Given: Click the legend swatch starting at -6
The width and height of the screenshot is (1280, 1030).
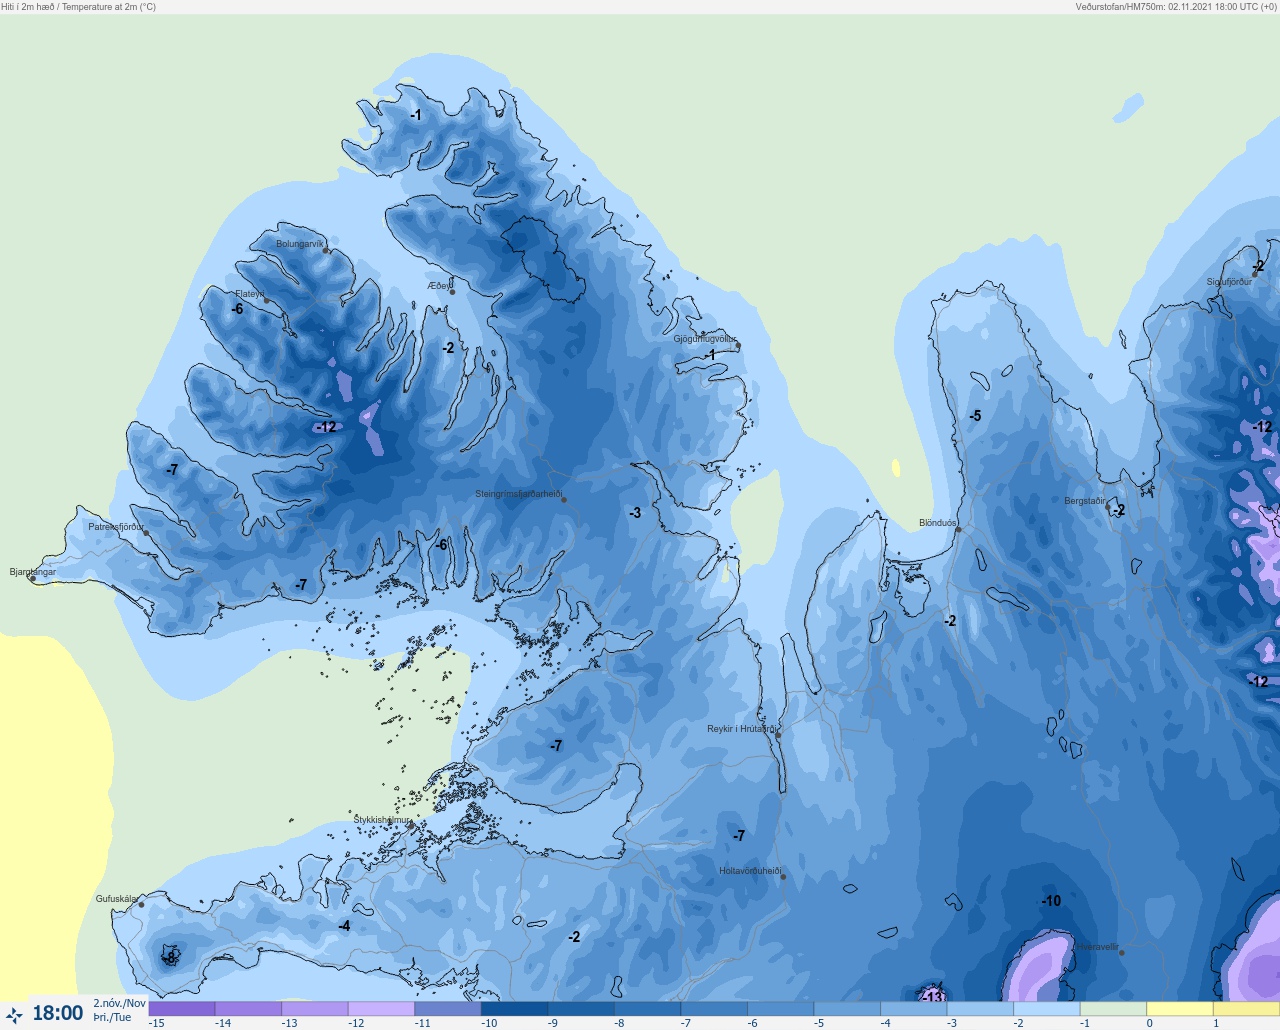Looking at the screenshot, I should coord(780,1009).
